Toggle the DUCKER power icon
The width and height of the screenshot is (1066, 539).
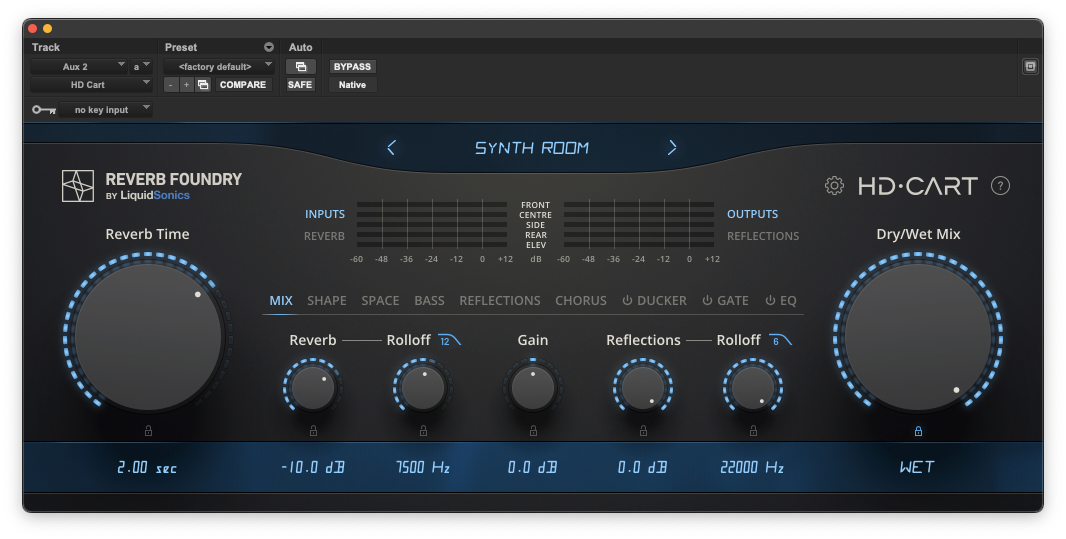pyautogui.click(x=627, y=300)
